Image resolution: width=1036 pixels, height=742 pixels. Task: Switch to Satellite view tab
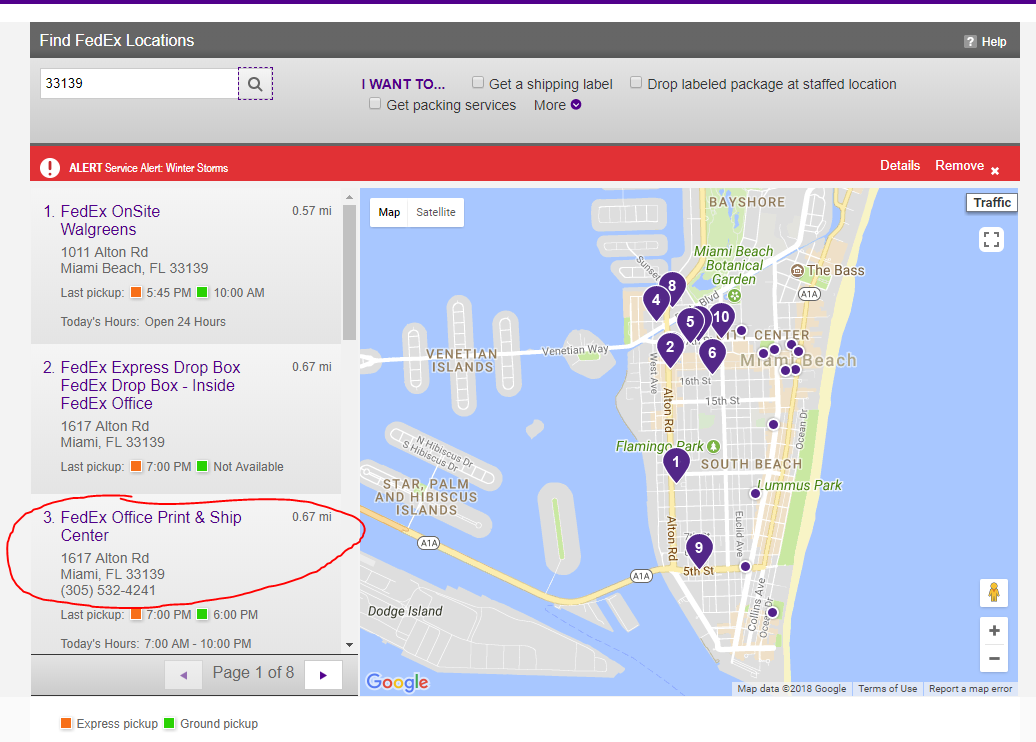[x=435, y=212]
